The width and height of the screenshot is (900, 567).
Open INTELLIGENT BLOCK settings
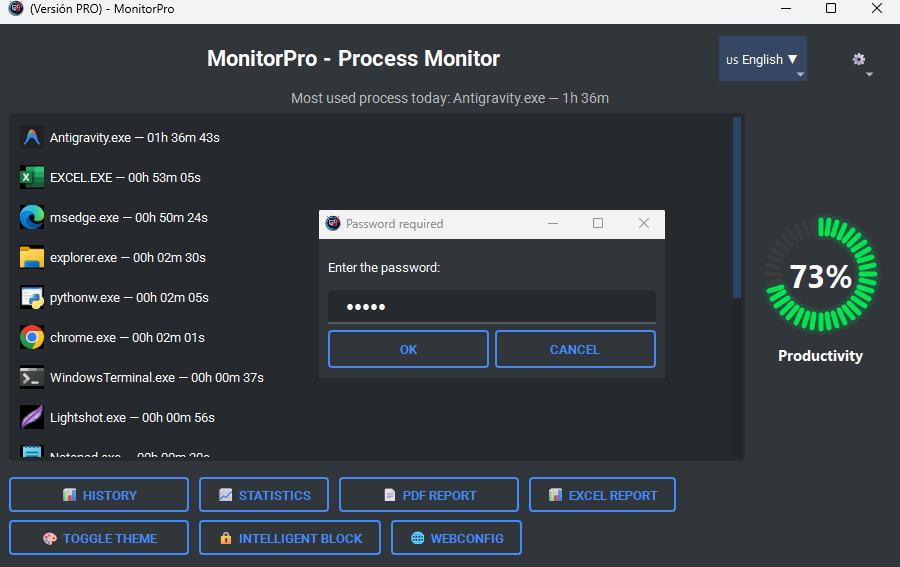click(290, 538)
